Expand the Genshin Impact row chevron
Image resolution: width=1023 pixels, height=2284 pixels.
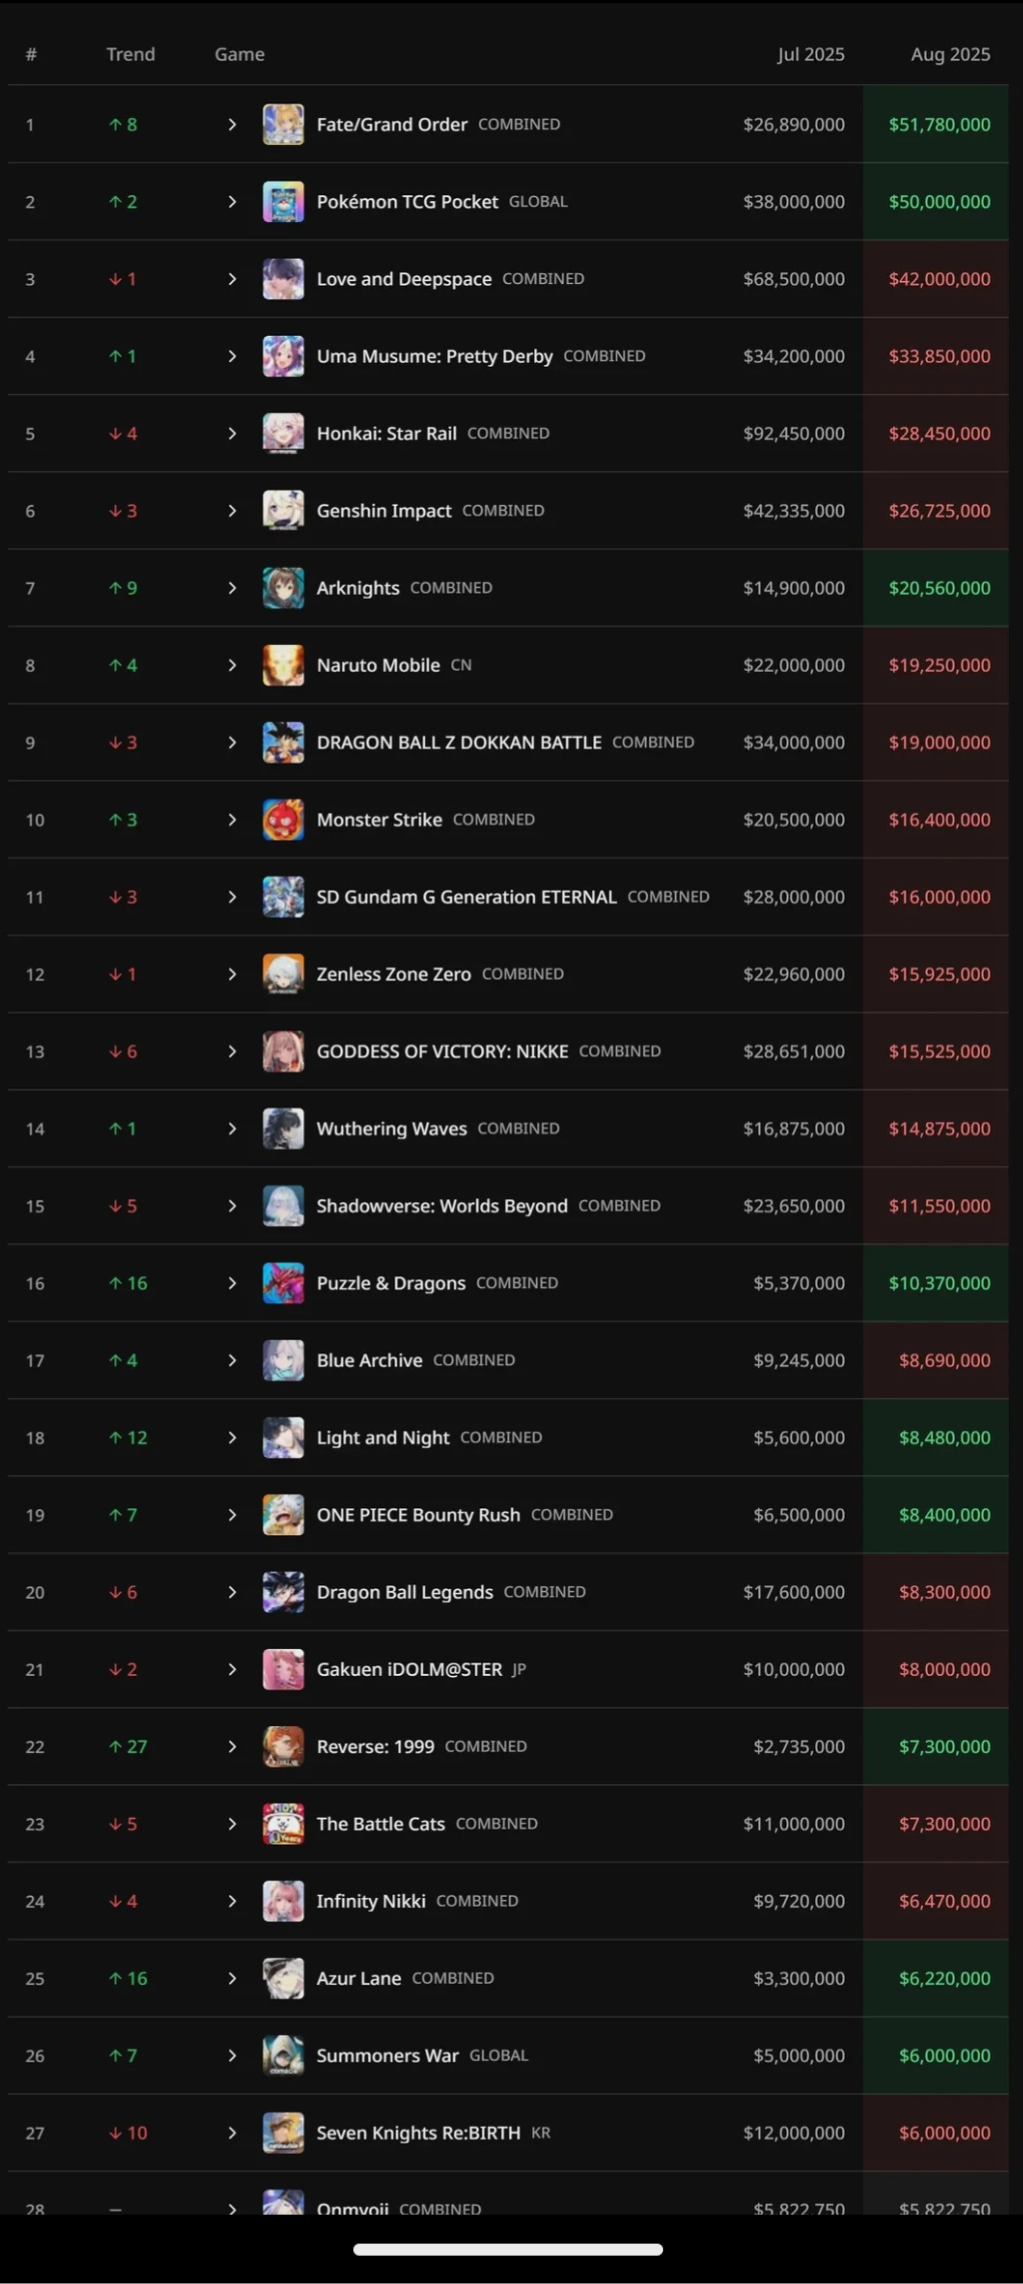232,511
